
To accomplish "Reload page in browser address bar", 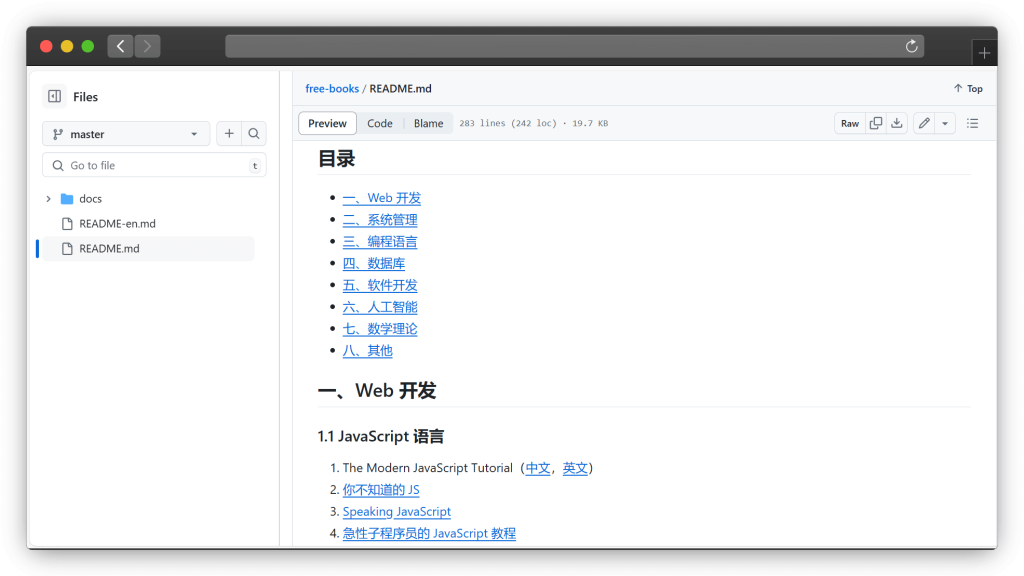I will tap(911, 46).
